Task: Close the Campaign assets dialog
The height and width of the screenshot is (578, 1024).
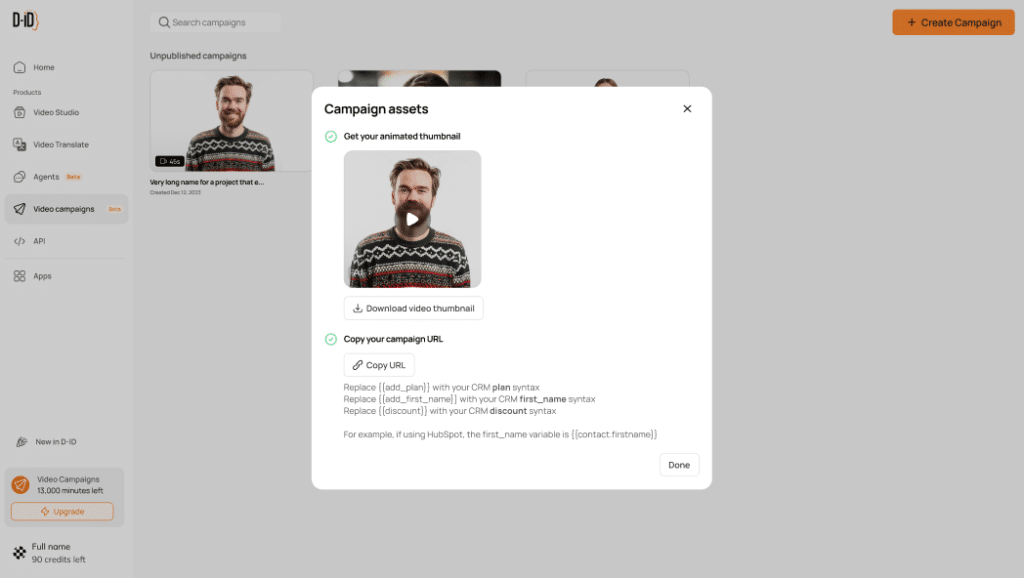Action: pyautogui.click(x=687, y=109)
